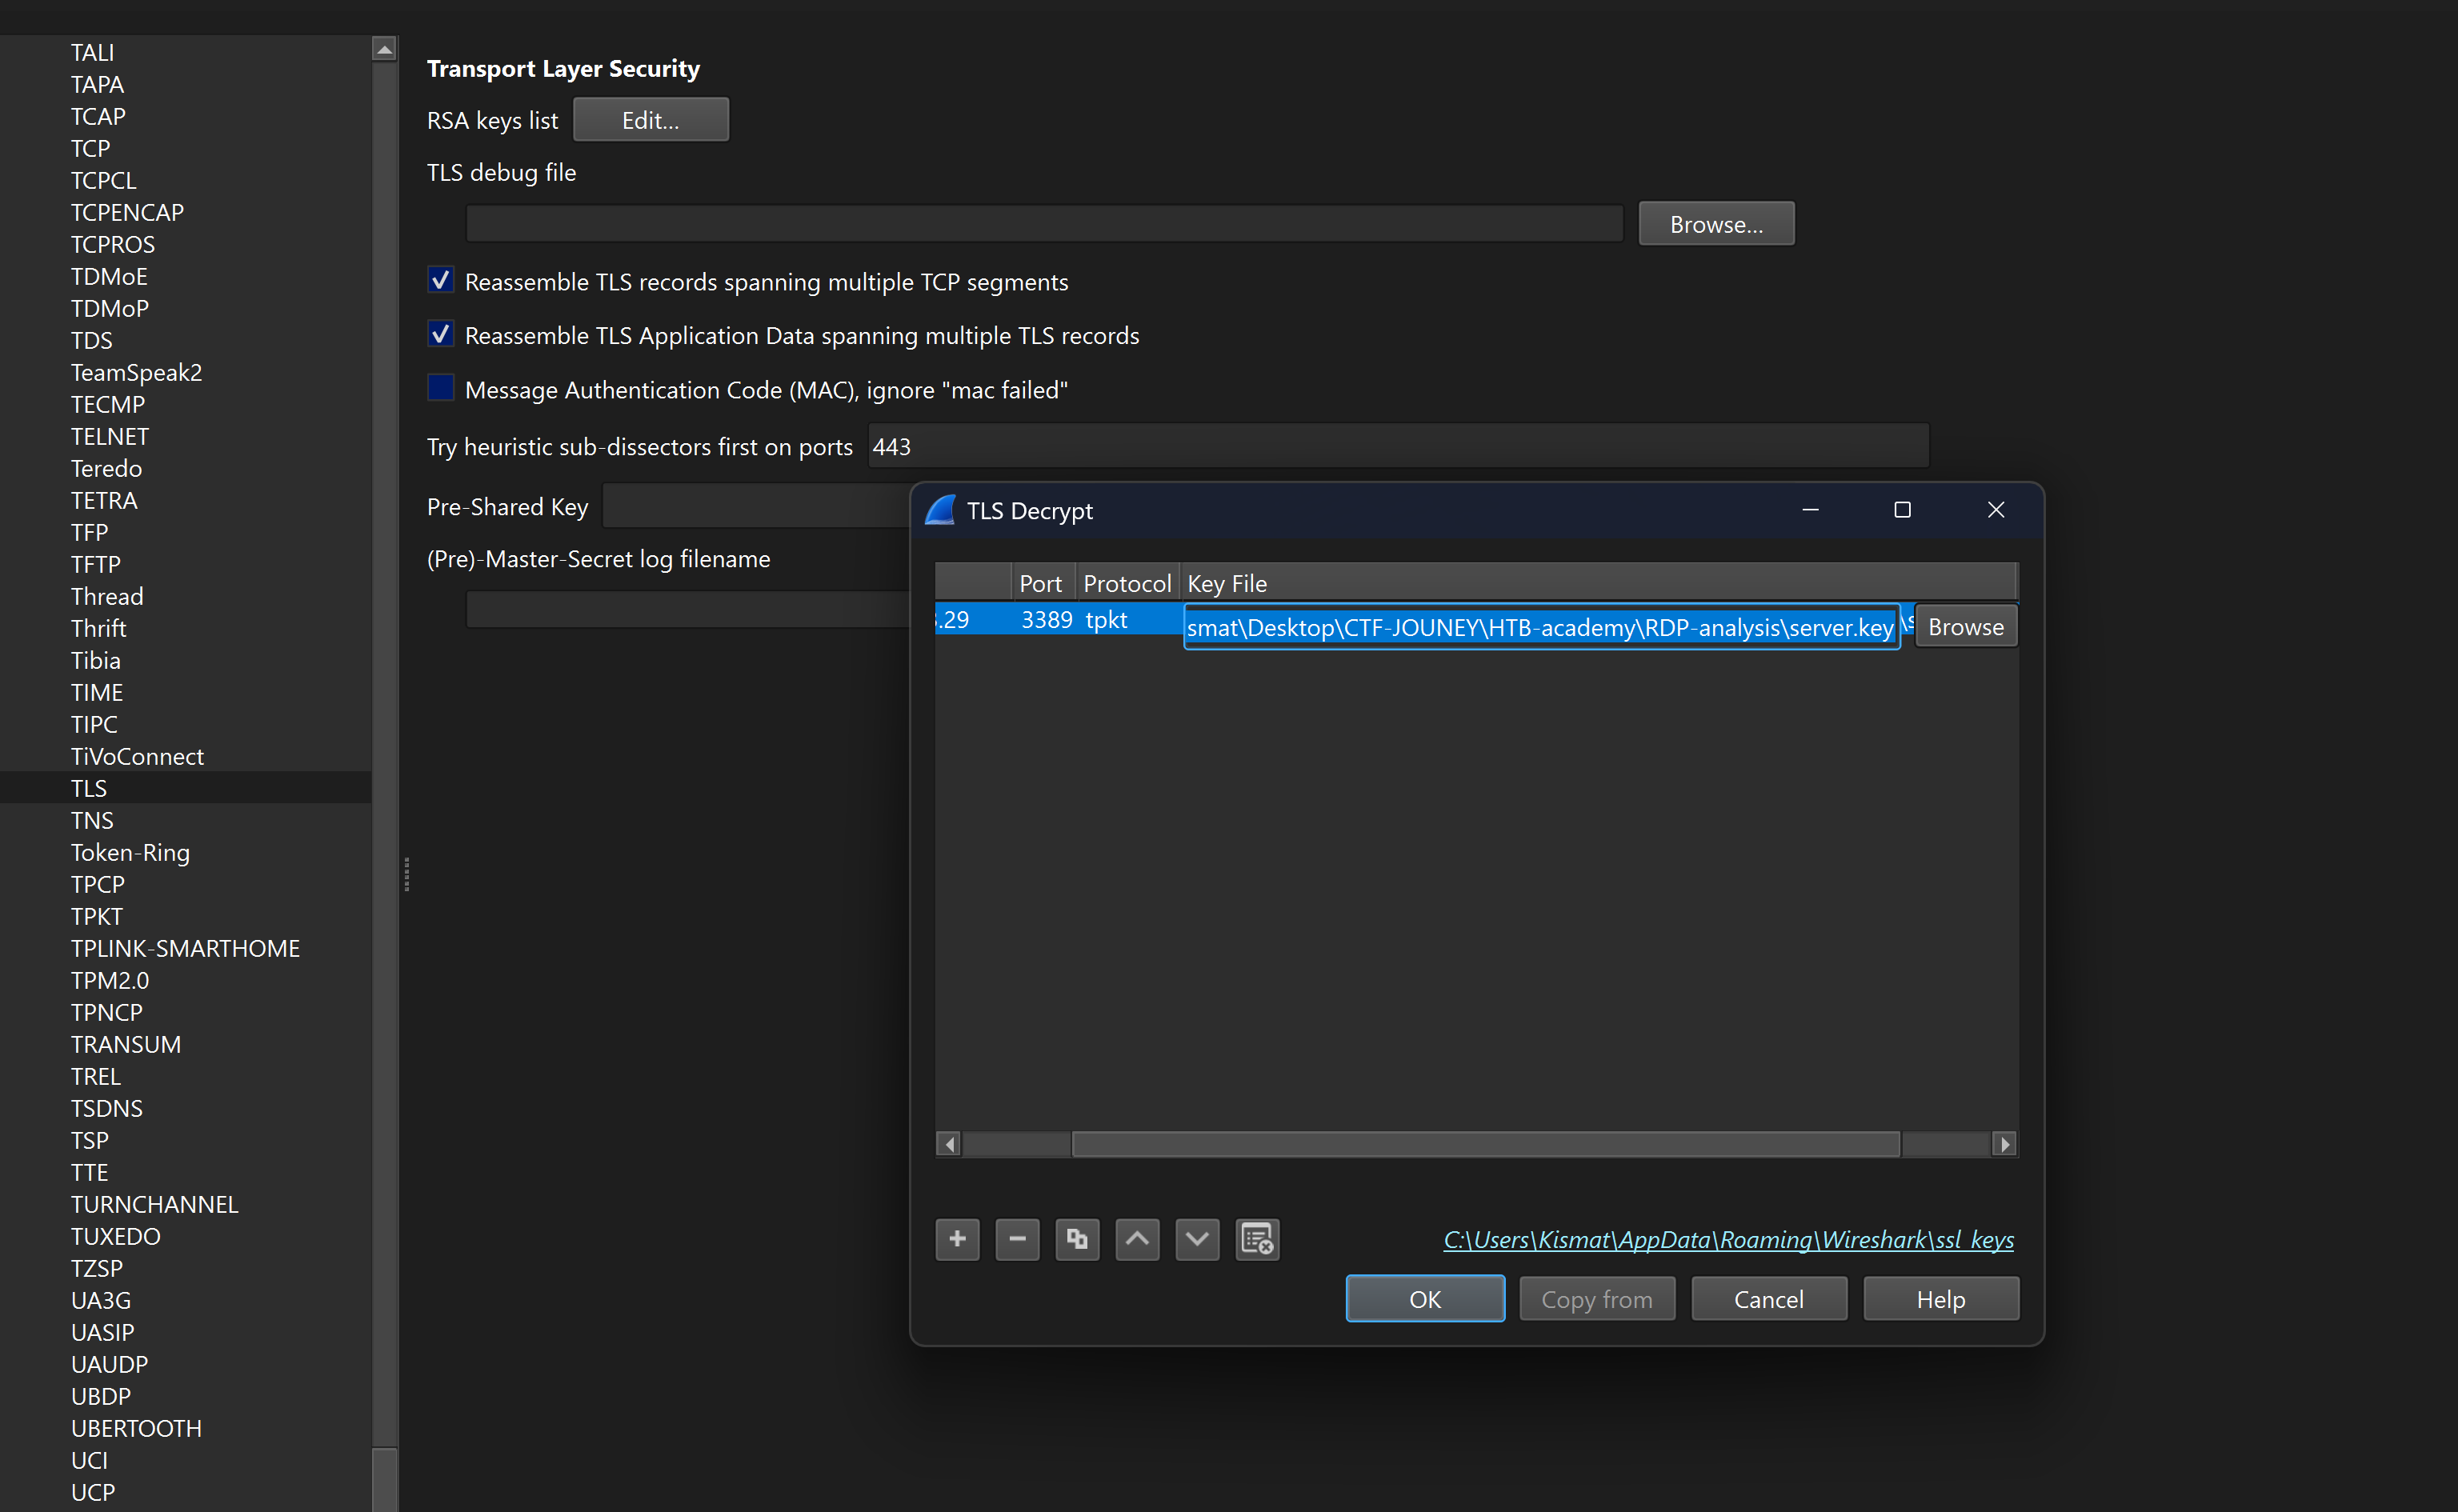
Task: Edit the heuristic ports field showing 443
Action: pyautogui.click(x=1398, y=446)
